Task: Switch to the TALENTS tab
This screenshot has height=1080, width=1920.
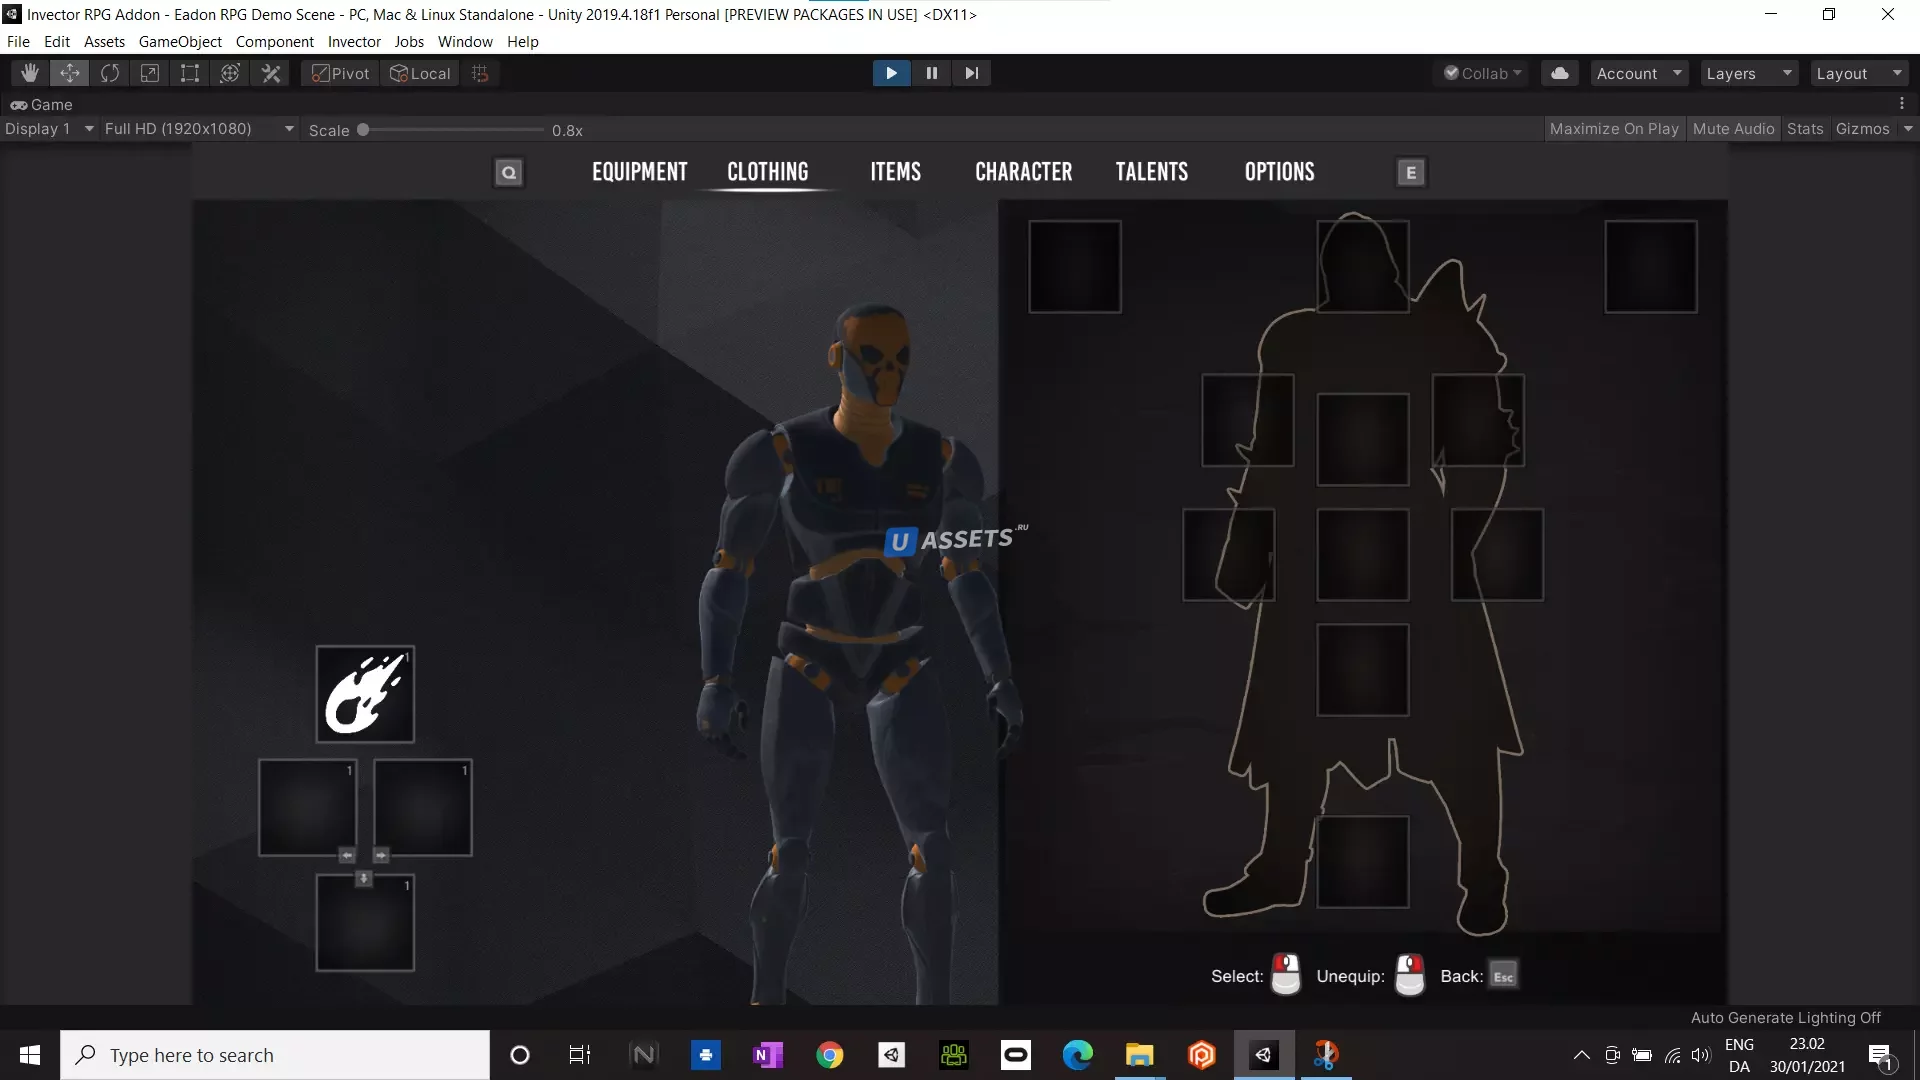Action: tap(1151, 172)
